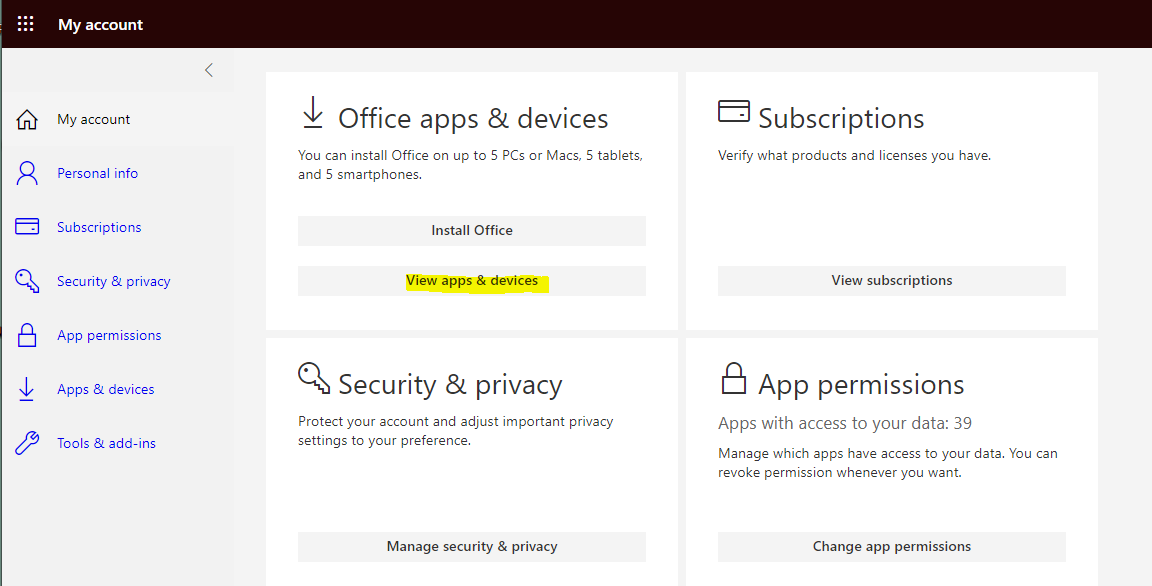Click the key icon for Security & privacy
1152x586 pixels.
(27, 281)
